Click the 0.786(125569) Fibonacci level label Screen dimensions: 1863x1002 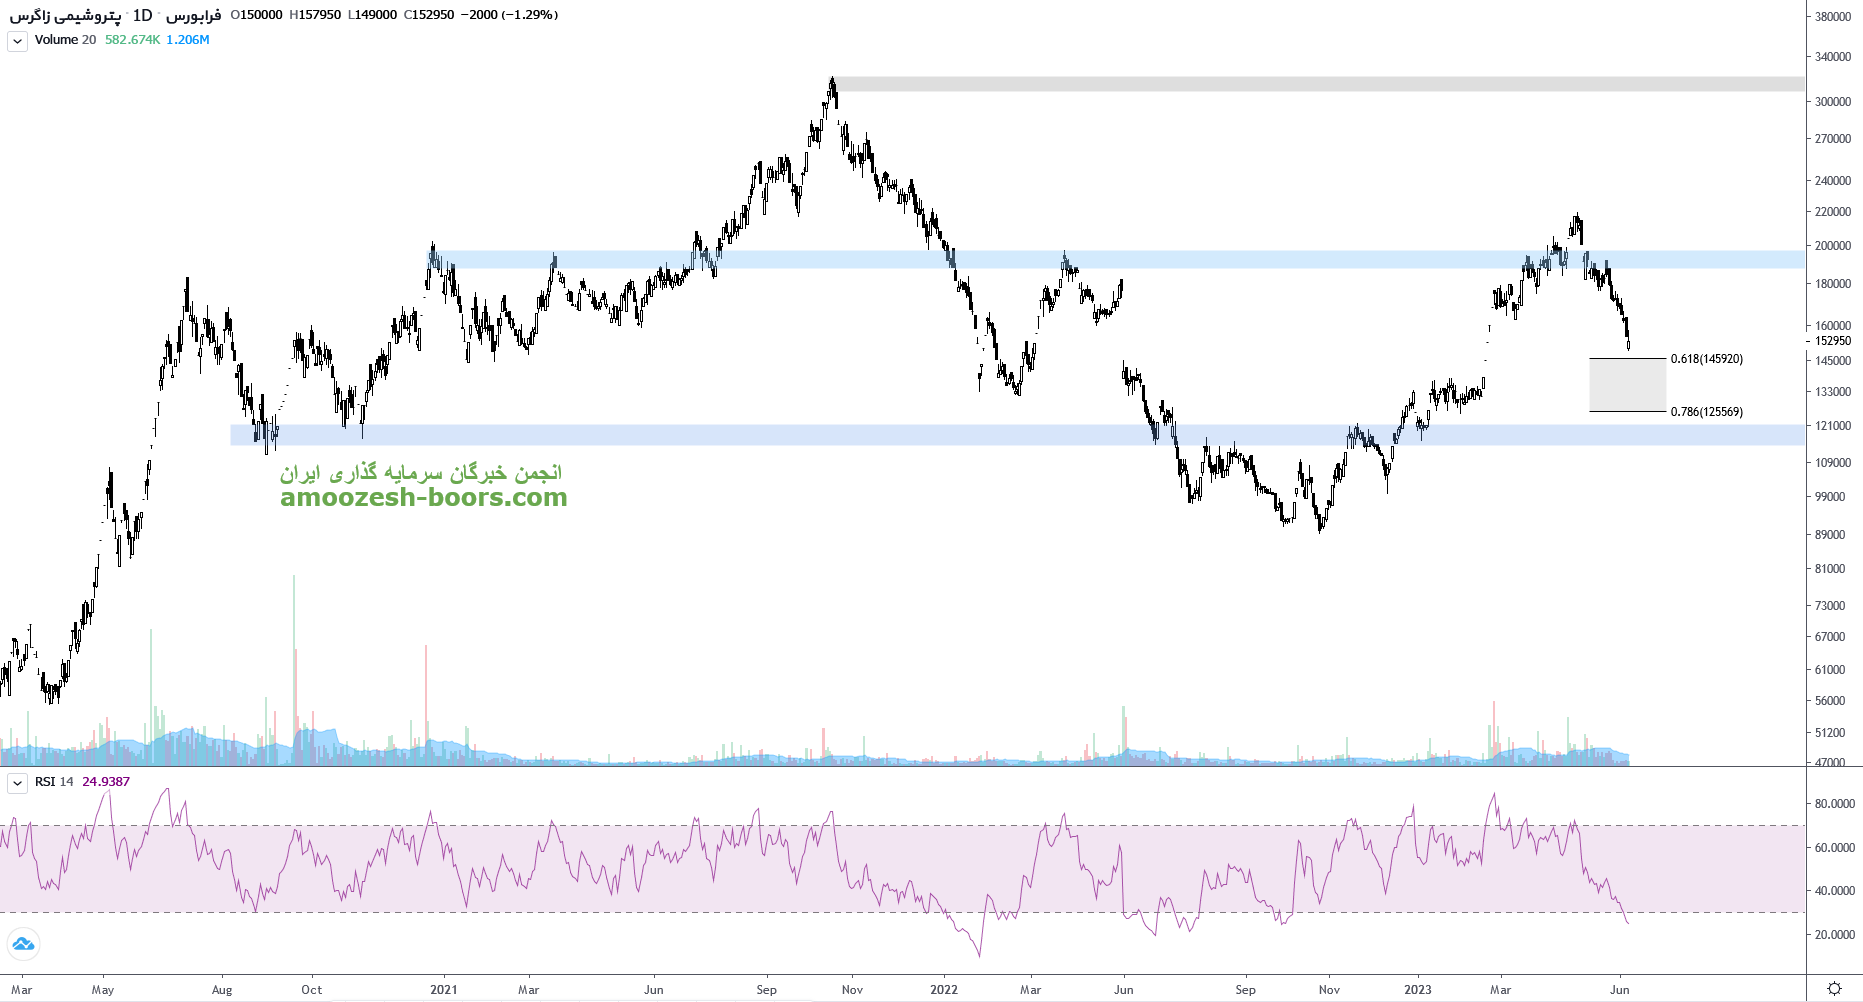1706,412
